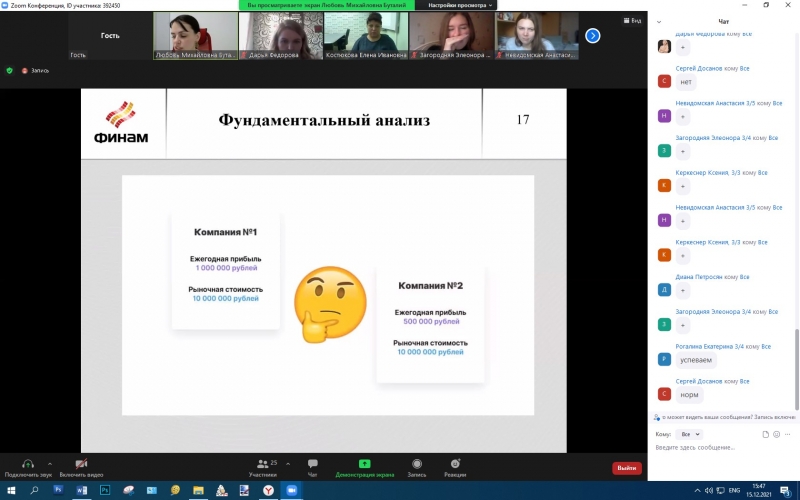Viewport: 800px width, 500px height.
Task: Open the notification center icon
Action: point(785,490)
